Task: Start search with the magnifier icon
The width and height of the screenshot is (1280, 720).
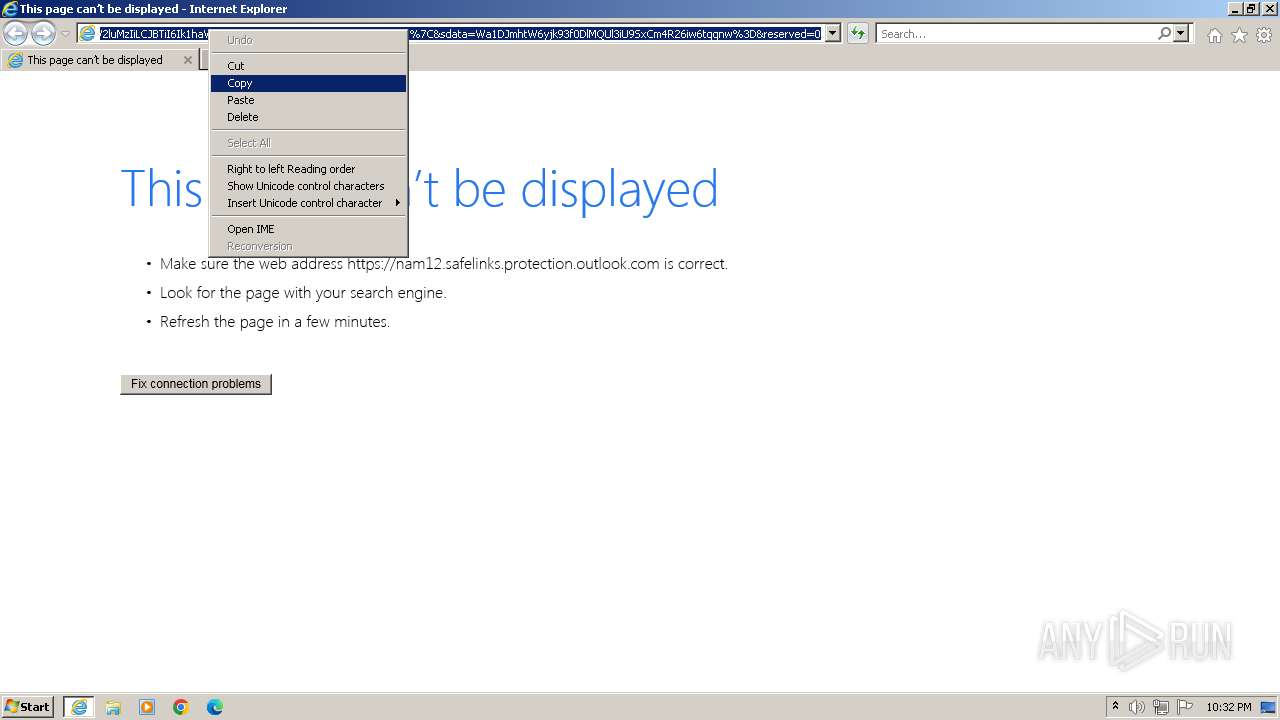Action: tap(1164, 34)
